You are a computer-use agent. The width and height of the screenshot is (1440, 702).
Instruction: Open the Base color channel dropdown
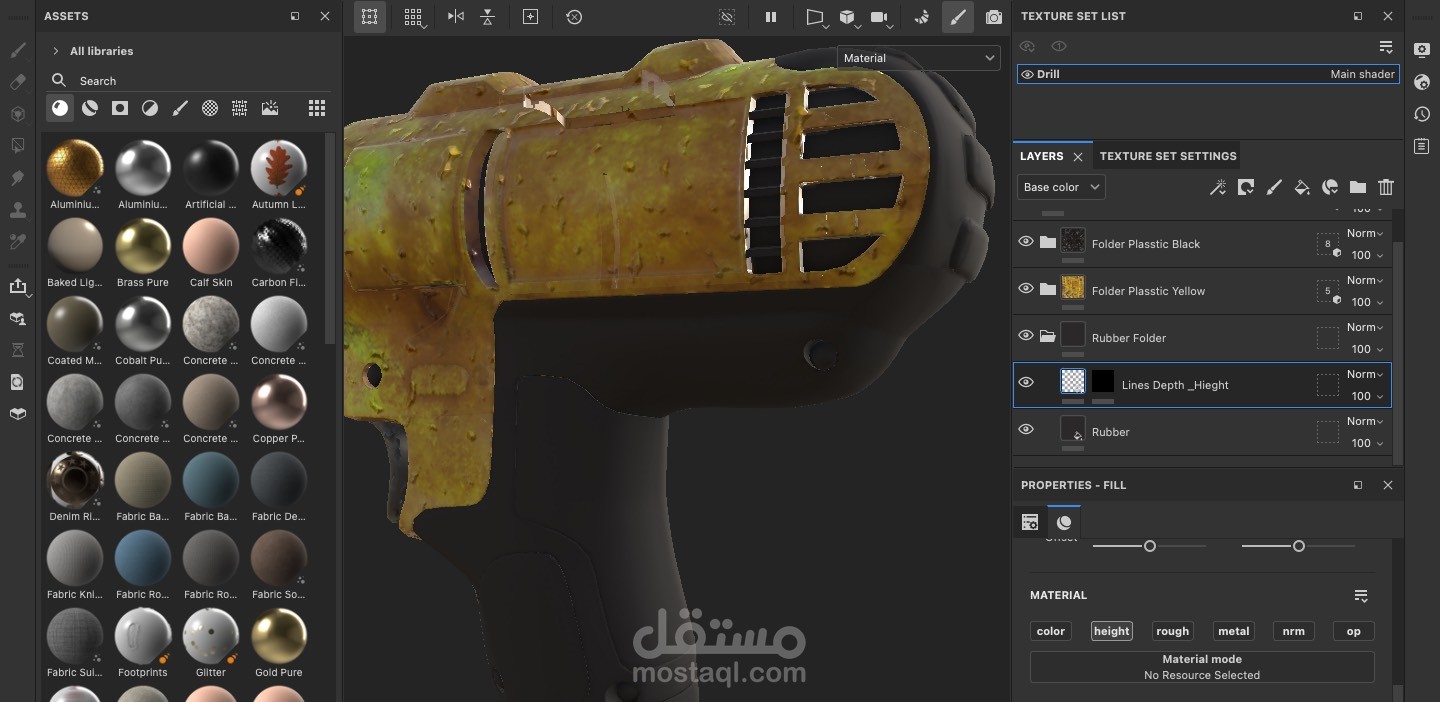(x=1061, y=187)
